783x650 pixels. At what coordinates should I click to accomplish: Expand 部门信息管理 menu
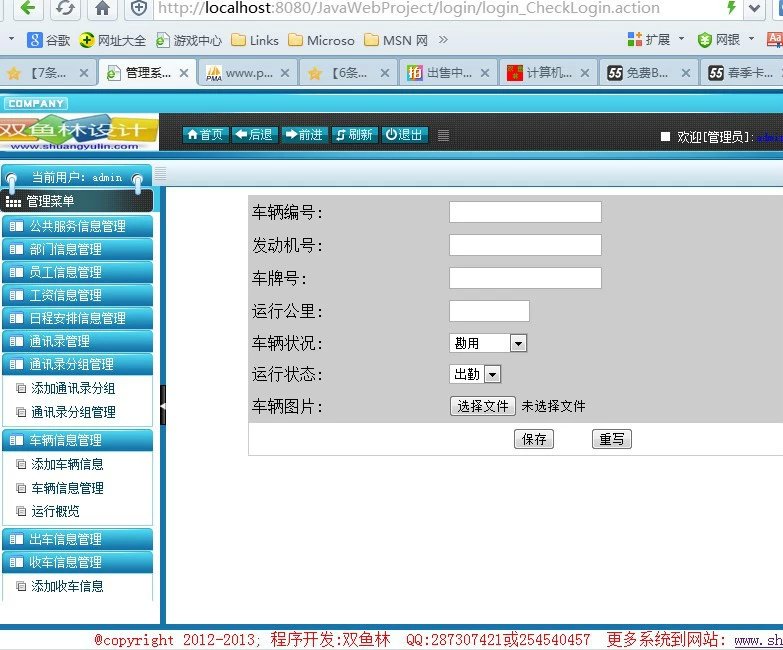pyautogui.click(x=77, y=249)
